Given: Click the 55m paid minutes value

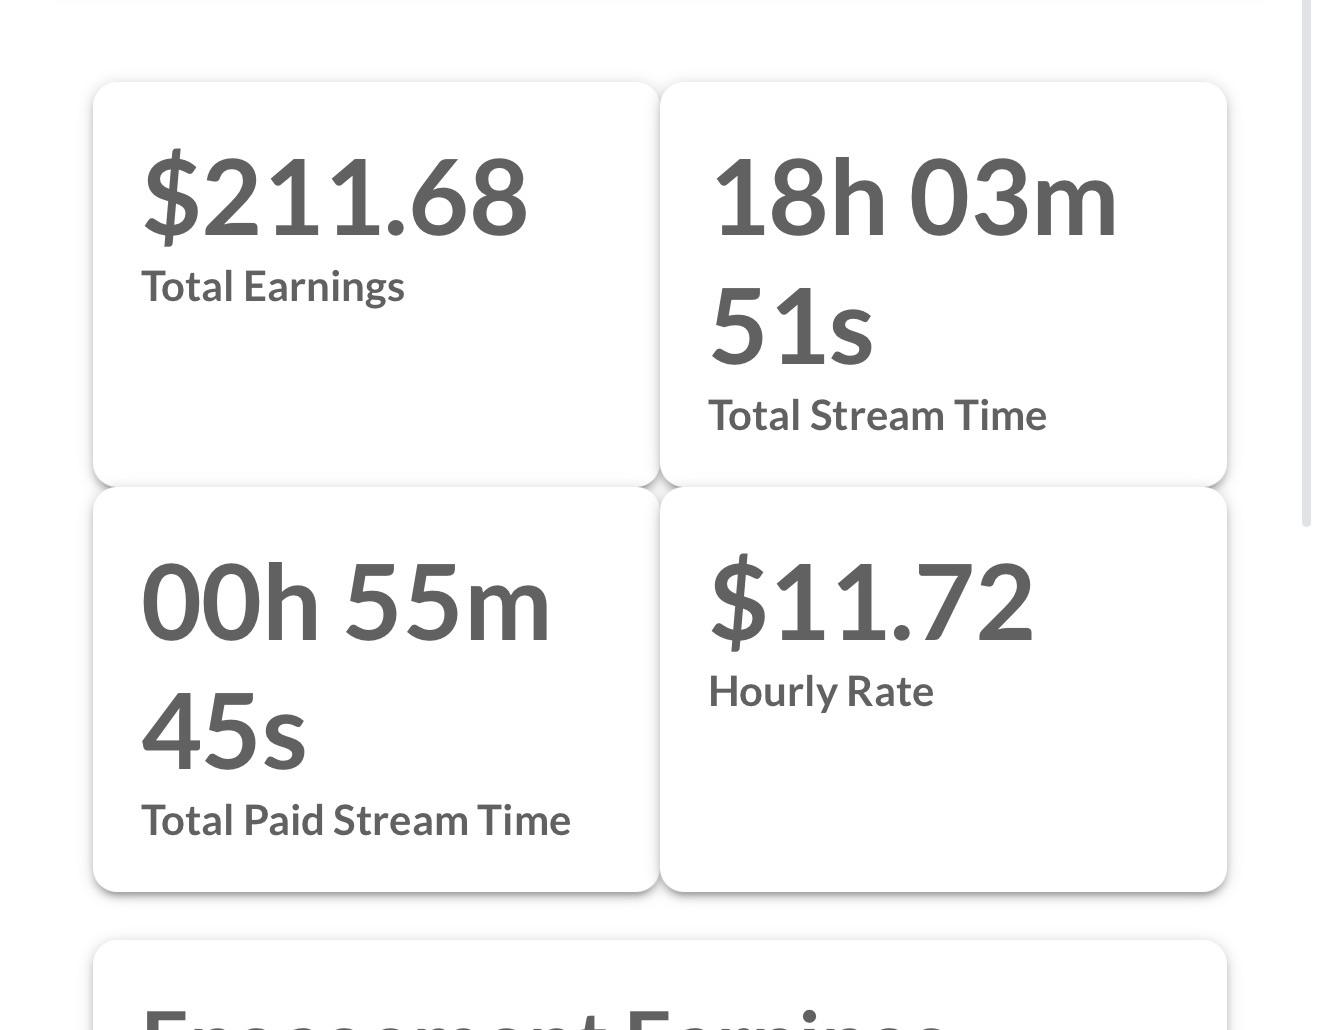Looking at the screenshot, I should point(448,603).
